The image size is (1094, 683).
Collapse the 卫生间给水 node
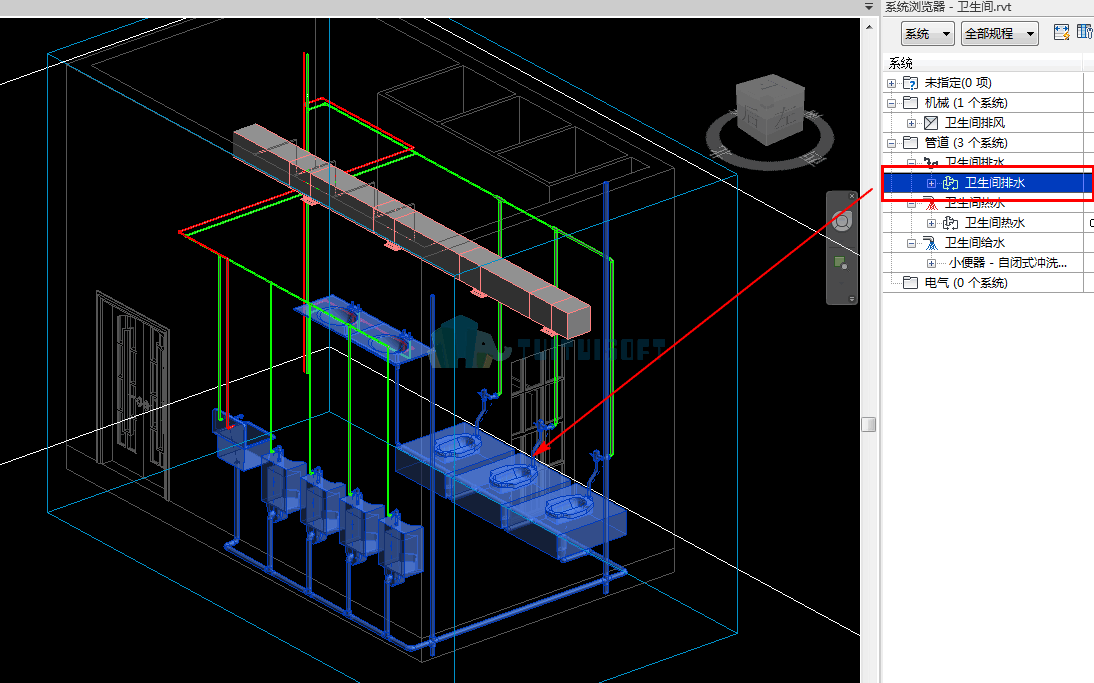911,243
